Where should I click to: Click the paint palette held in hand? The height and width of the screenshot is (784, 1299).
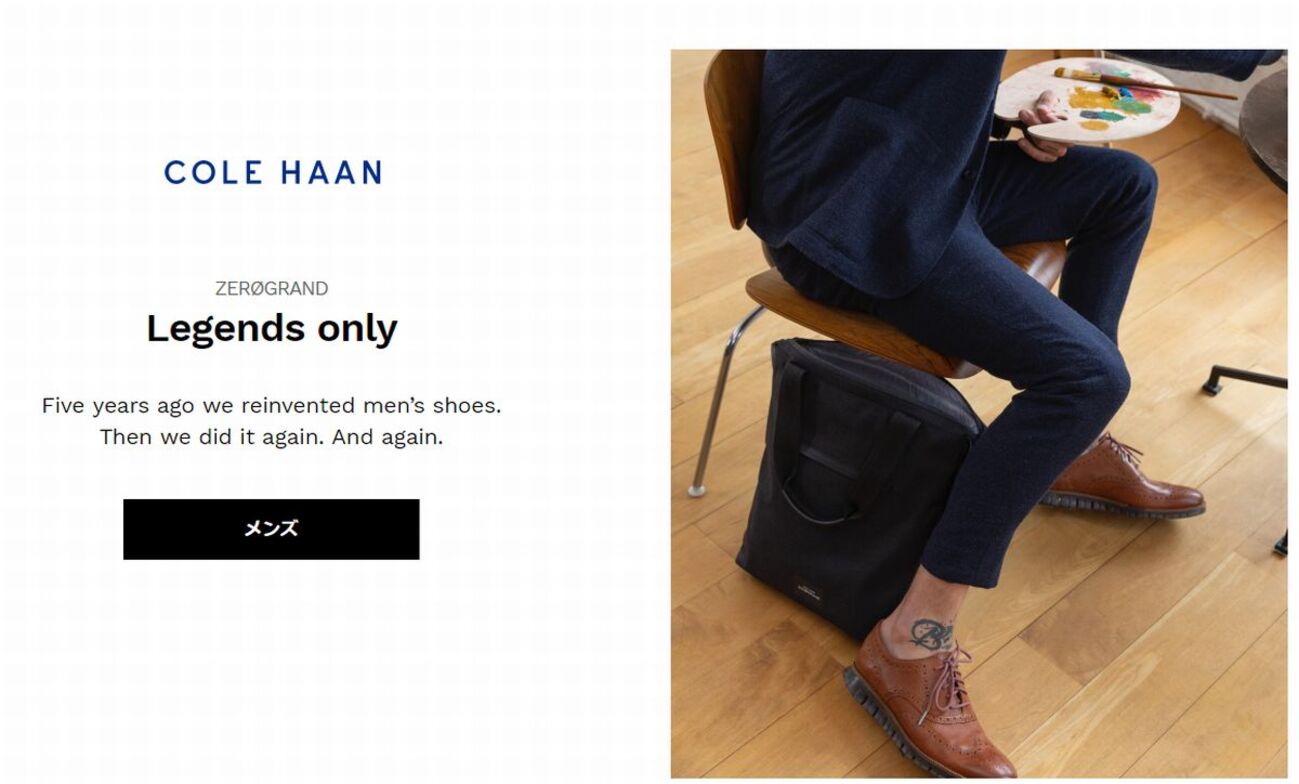click(x=1088, y=100)
